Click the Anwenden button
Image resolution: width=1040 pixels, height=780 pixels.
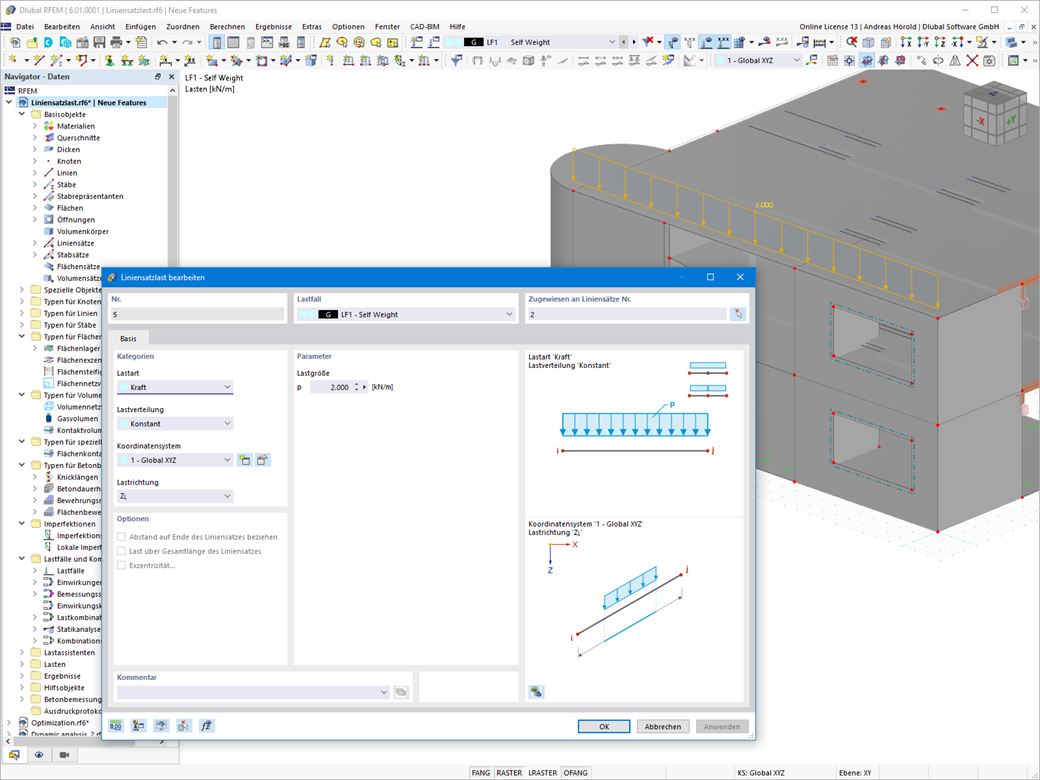point(722,726)
